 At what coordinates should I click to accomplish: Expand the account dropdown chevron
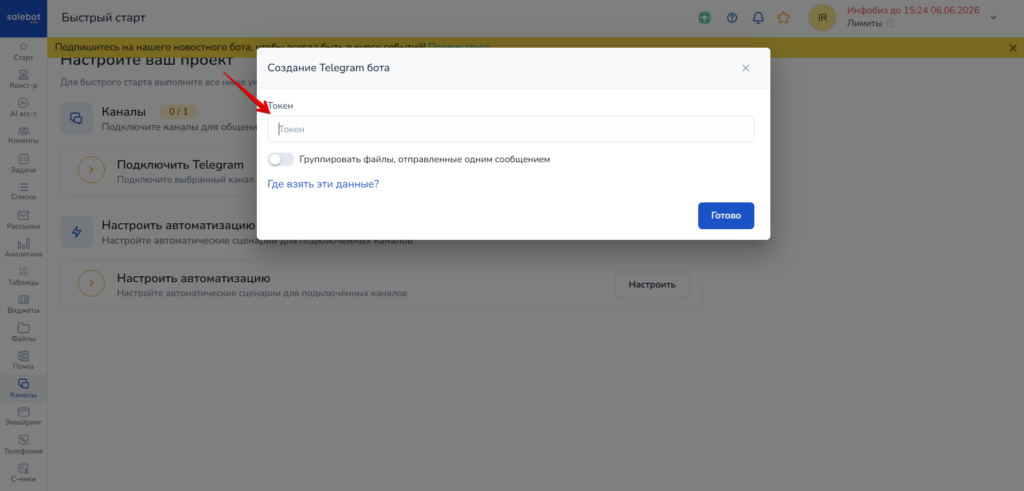point(993,18)
